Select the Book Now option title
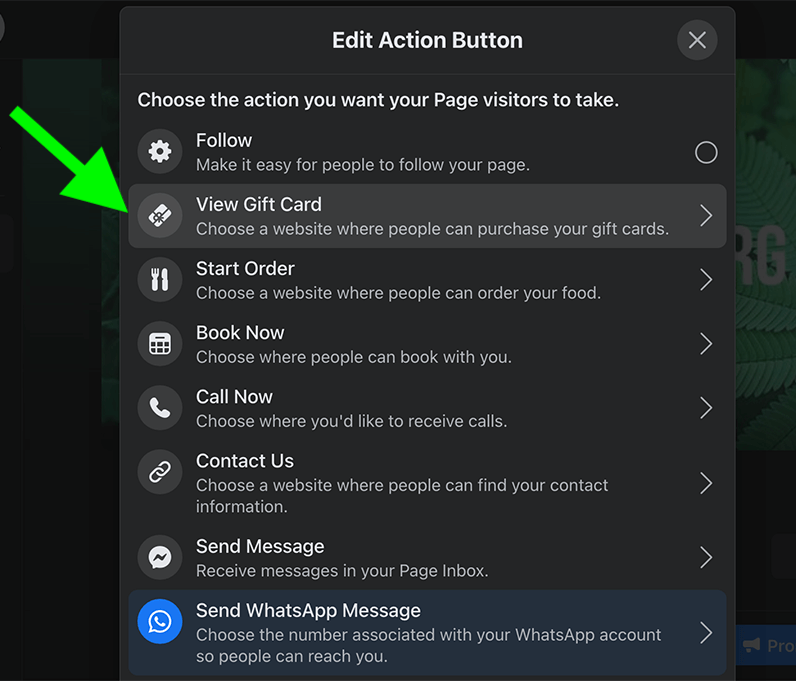The height and width of the screenshot is (681, 796). pyautogui.click(x=240, y=333)
